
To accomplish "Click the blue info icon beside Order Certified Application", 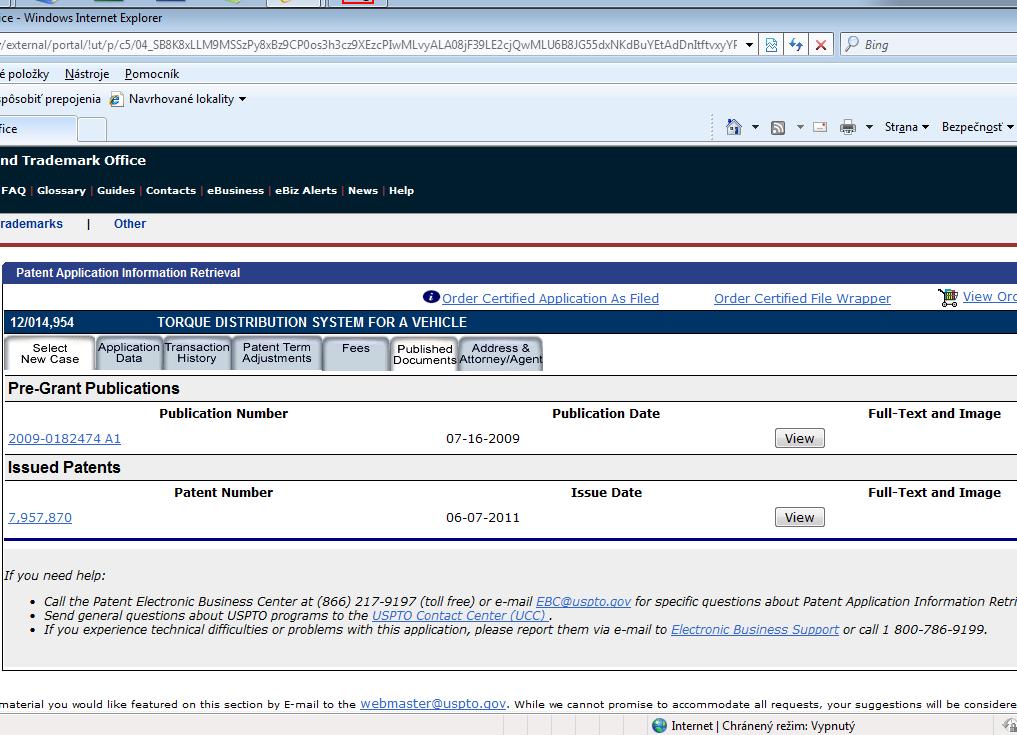I will [431, 296].
